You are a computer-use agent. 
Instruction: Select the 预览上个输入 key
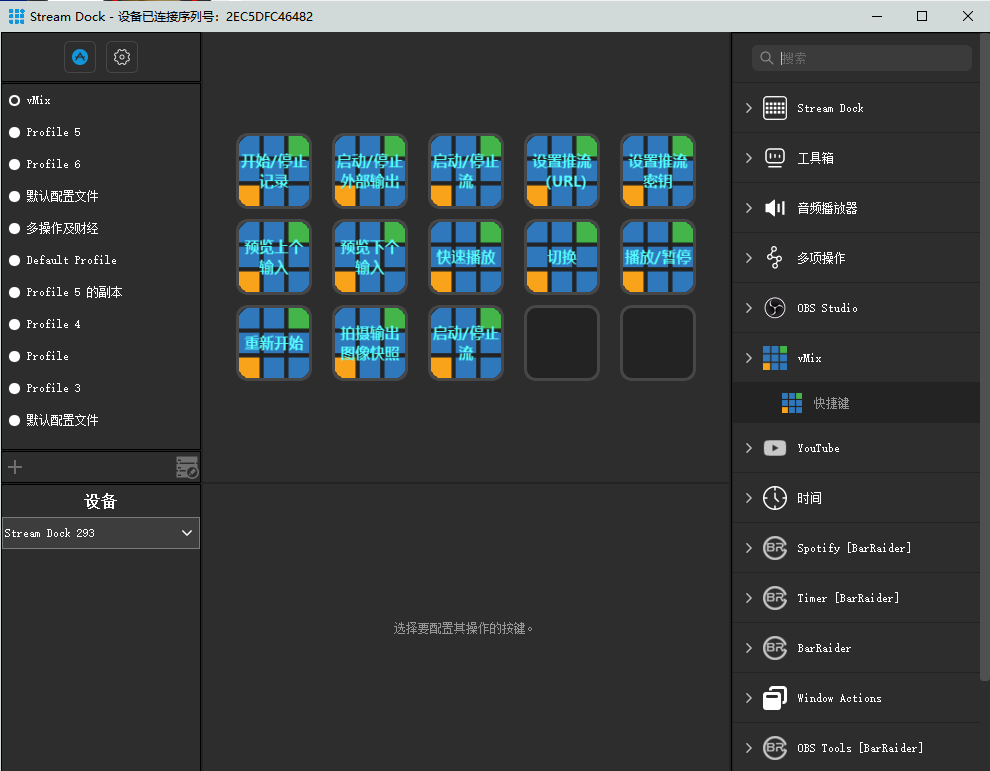(274, 257)
